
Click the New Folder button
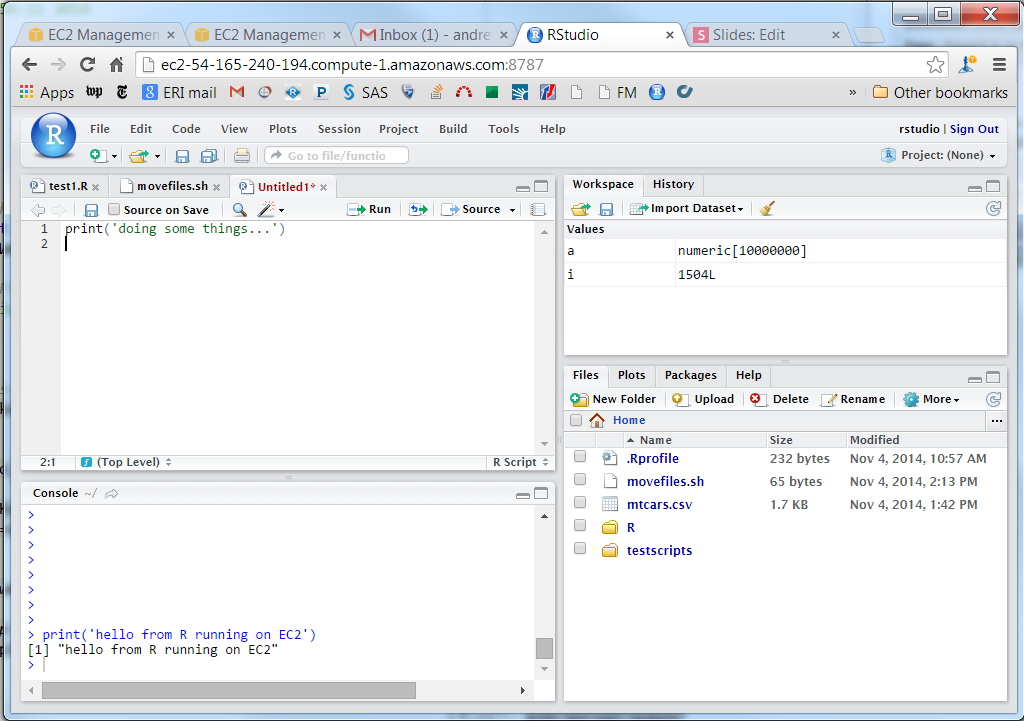coord(613,399)
